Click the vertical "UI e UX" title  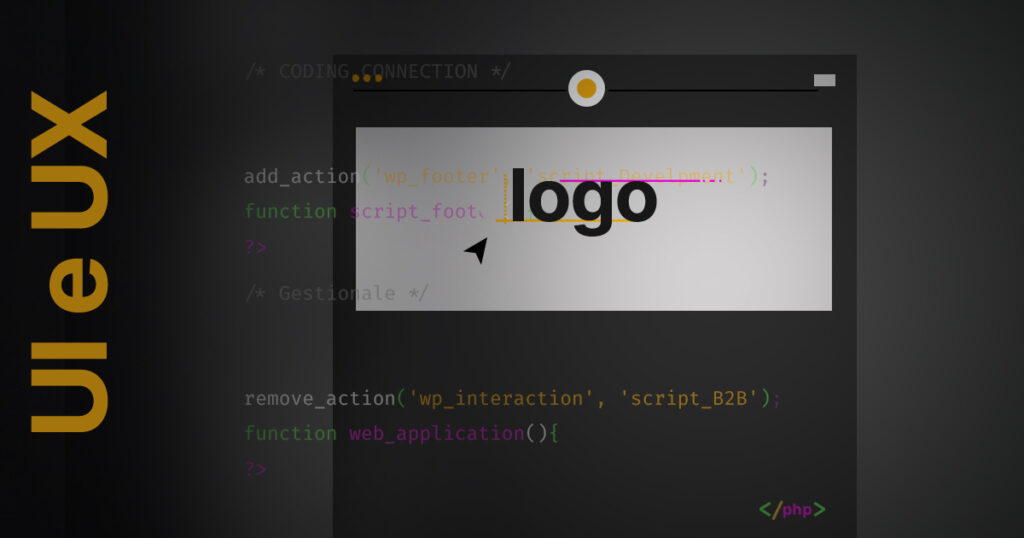click(69, 262)
